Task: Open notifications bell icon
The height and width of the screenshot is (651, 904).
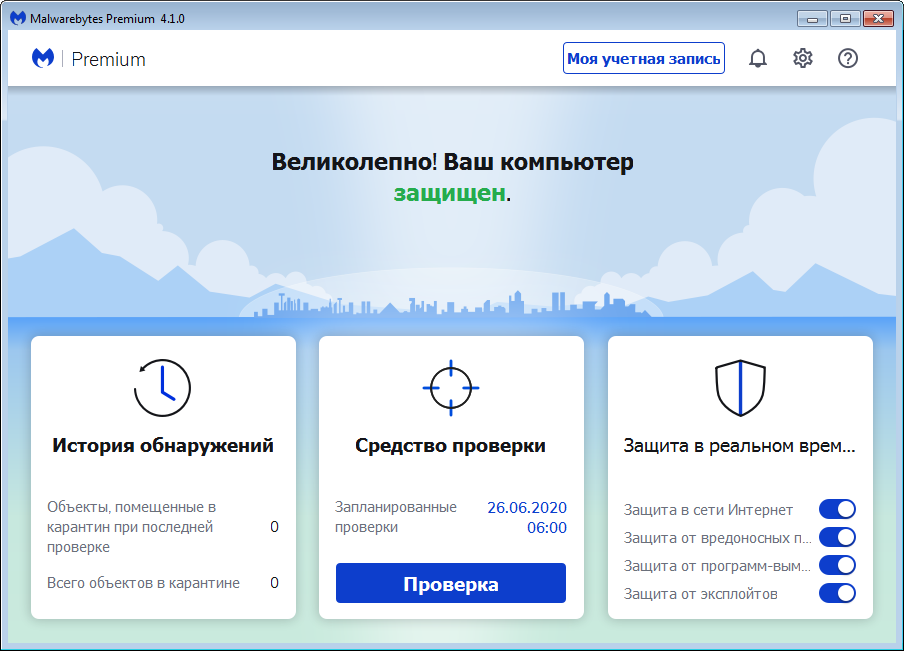Action: tap(758, 59)
